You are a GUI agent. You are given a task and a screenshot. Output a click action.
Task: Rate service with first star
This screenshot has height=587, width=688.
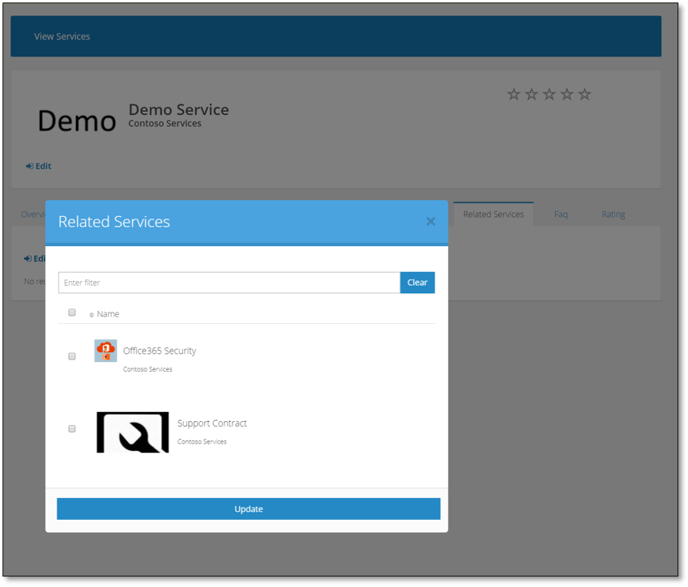514,94
